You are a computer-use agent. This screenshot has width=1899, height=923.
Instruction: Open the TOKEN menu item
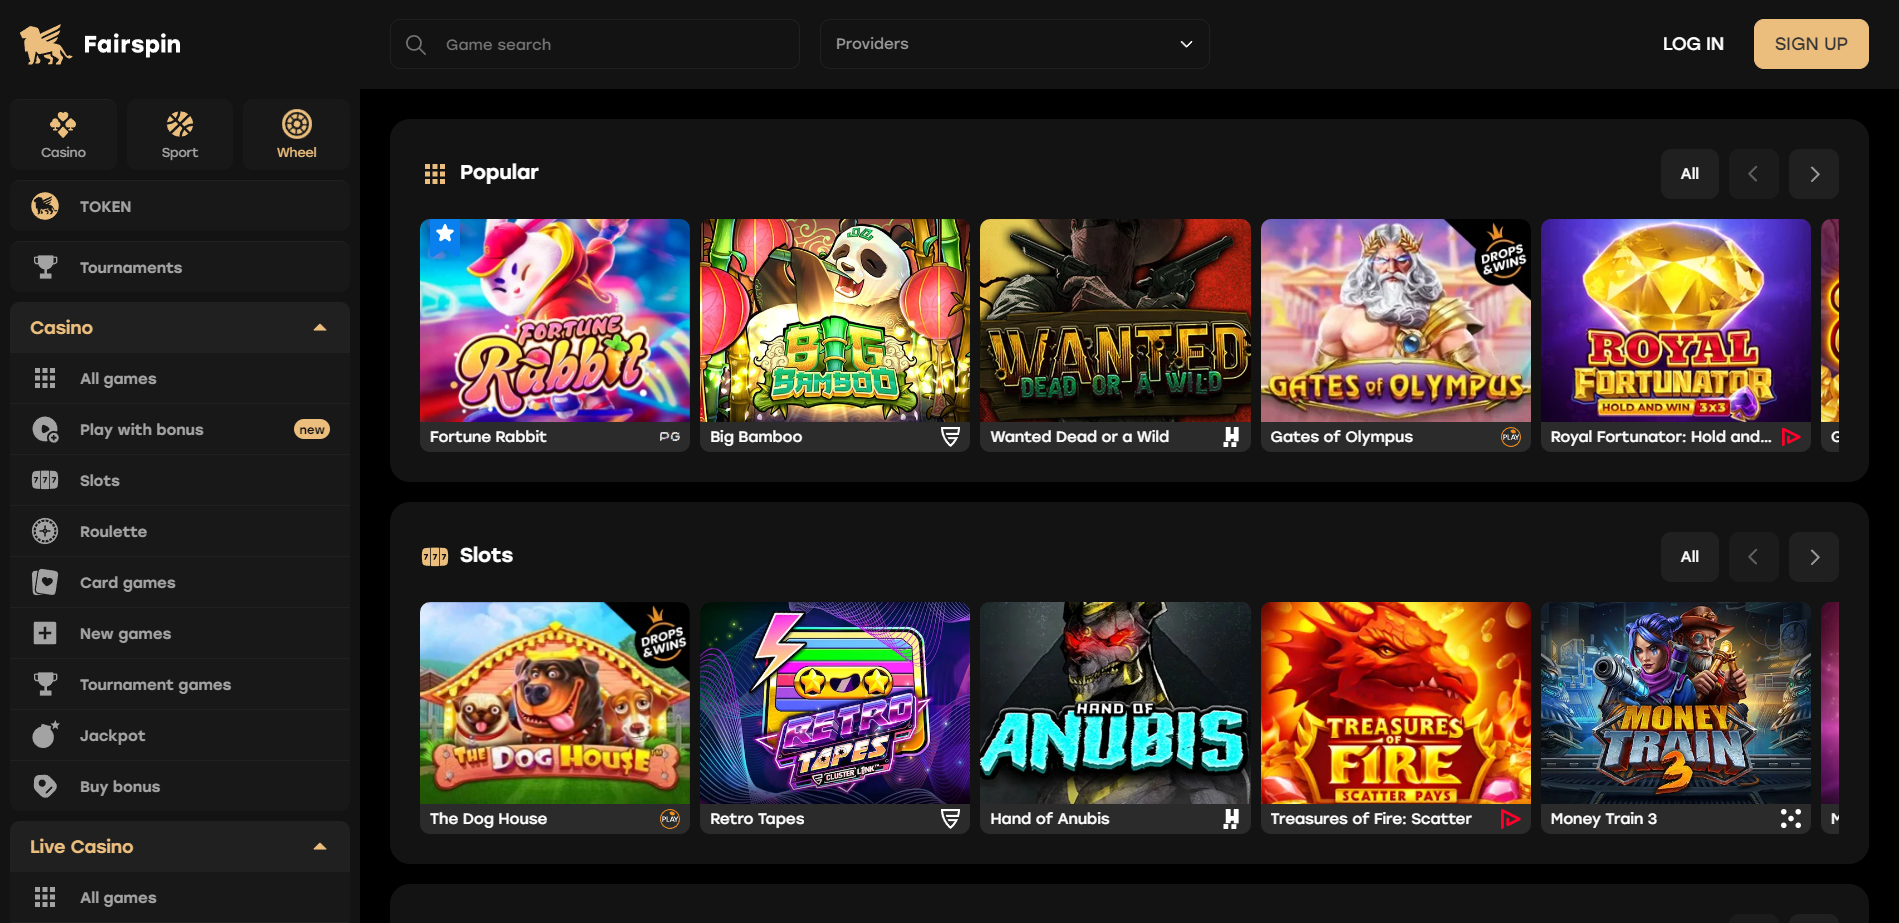point(180,206)
